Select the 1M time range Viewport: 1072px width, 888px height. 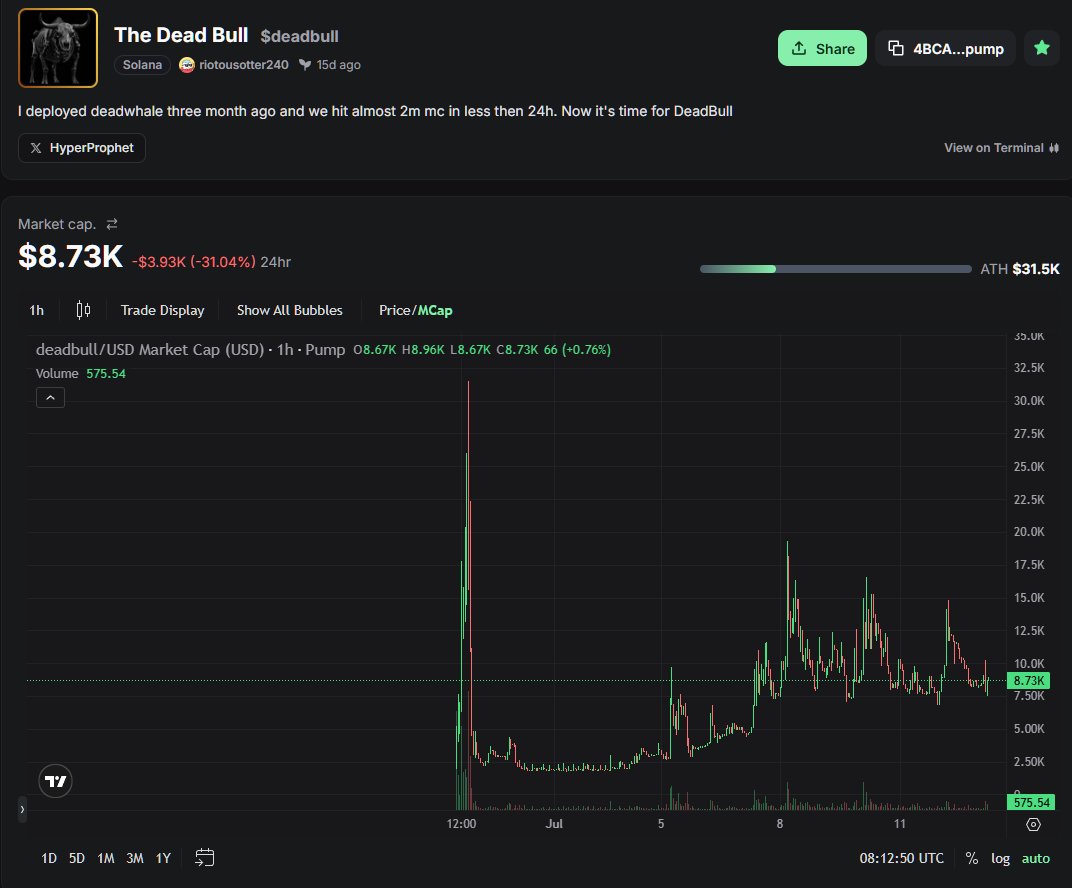106,859
